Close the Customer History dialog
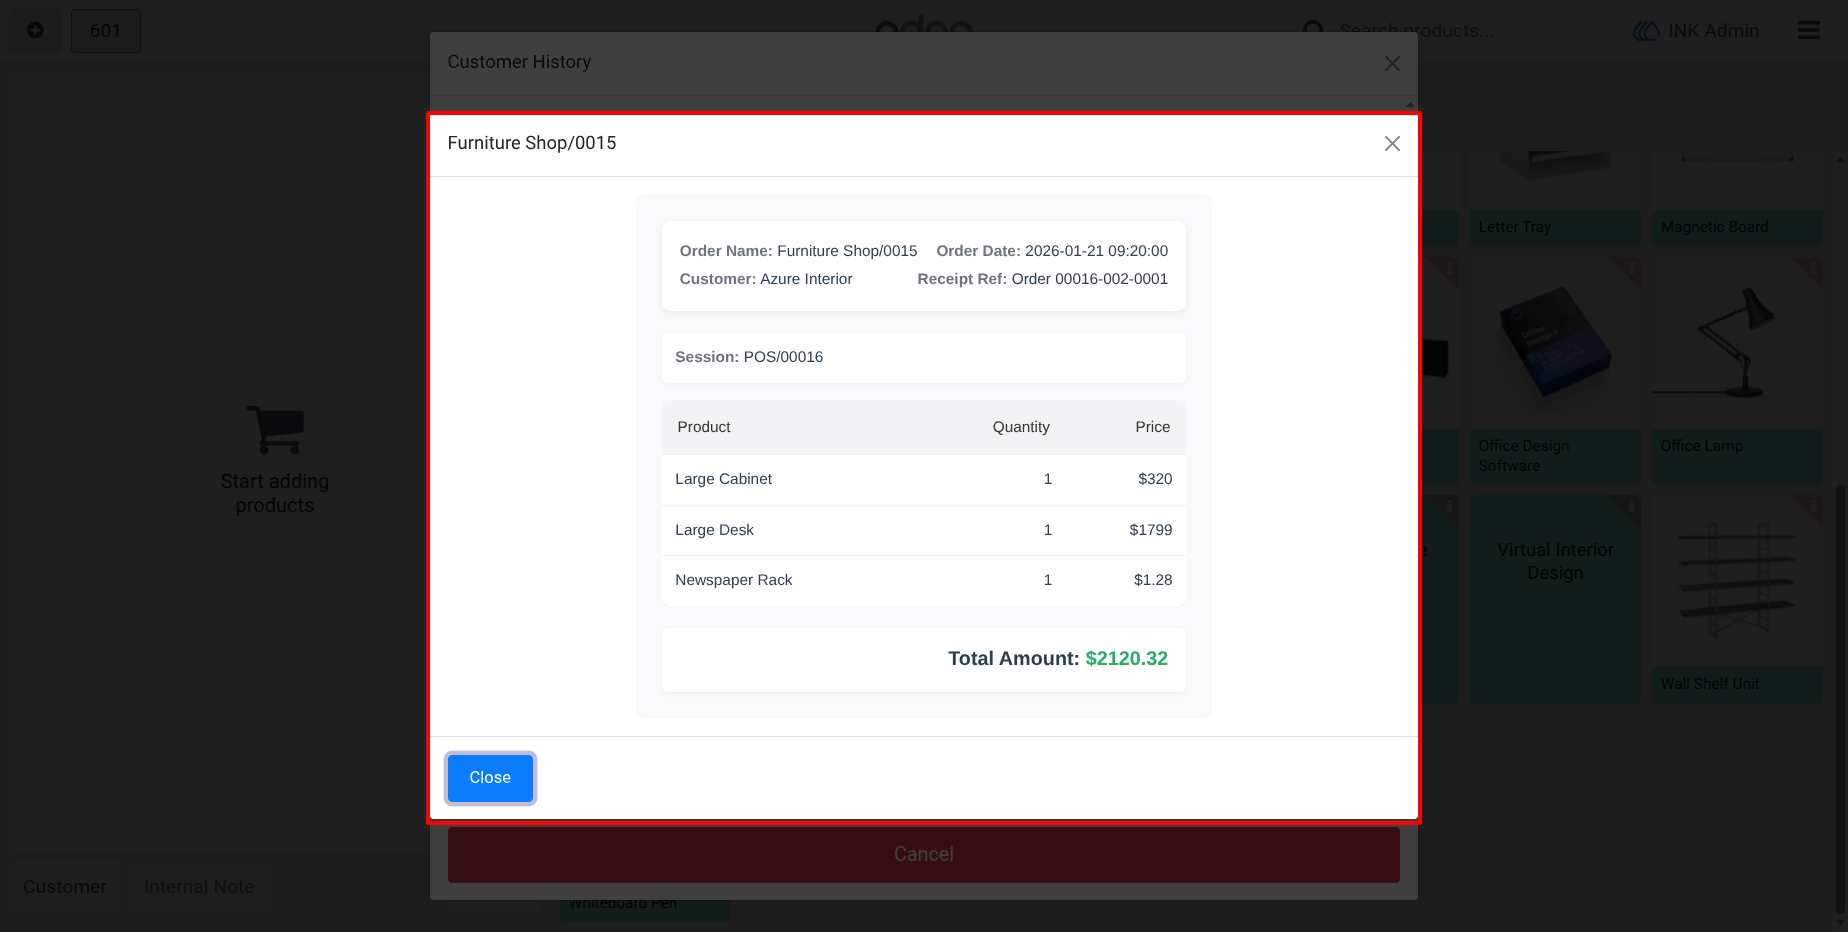This screenshot has width=1848, height=932. (x=1392, y=63)
